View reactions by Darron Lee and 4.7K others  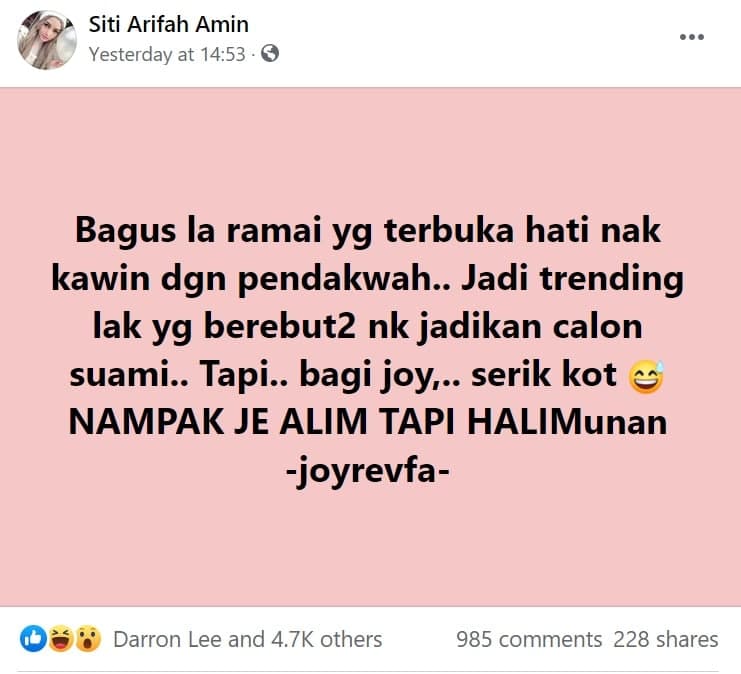(248, 639)
